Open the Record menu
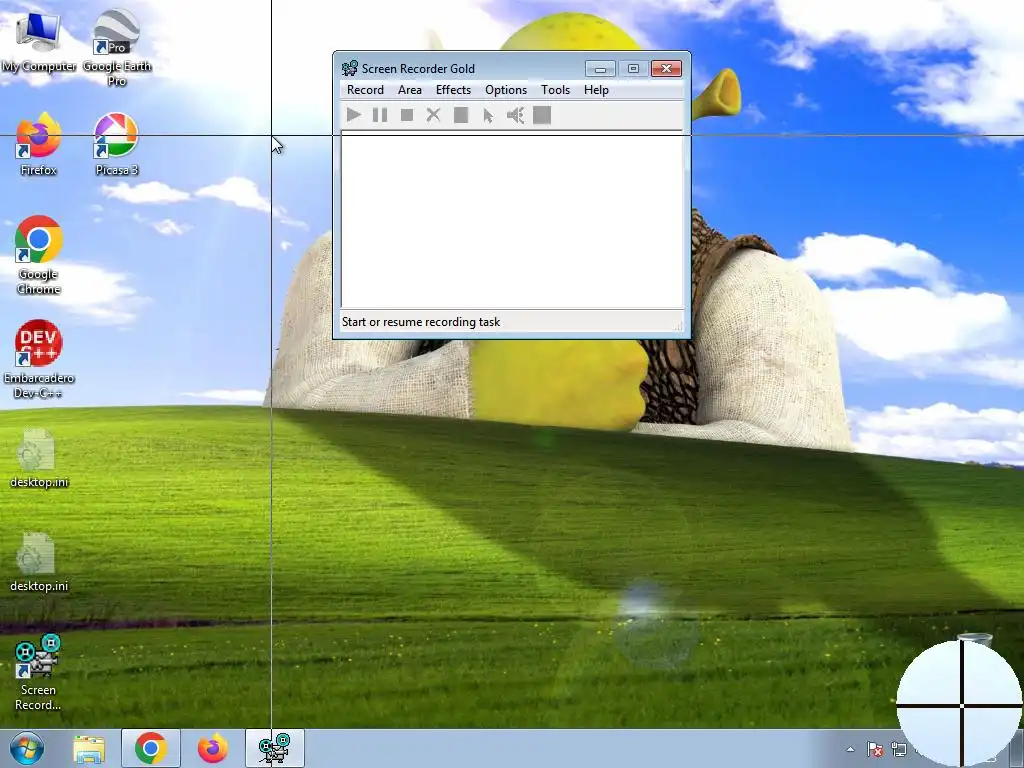The image size is (1024, 768). 365,90
